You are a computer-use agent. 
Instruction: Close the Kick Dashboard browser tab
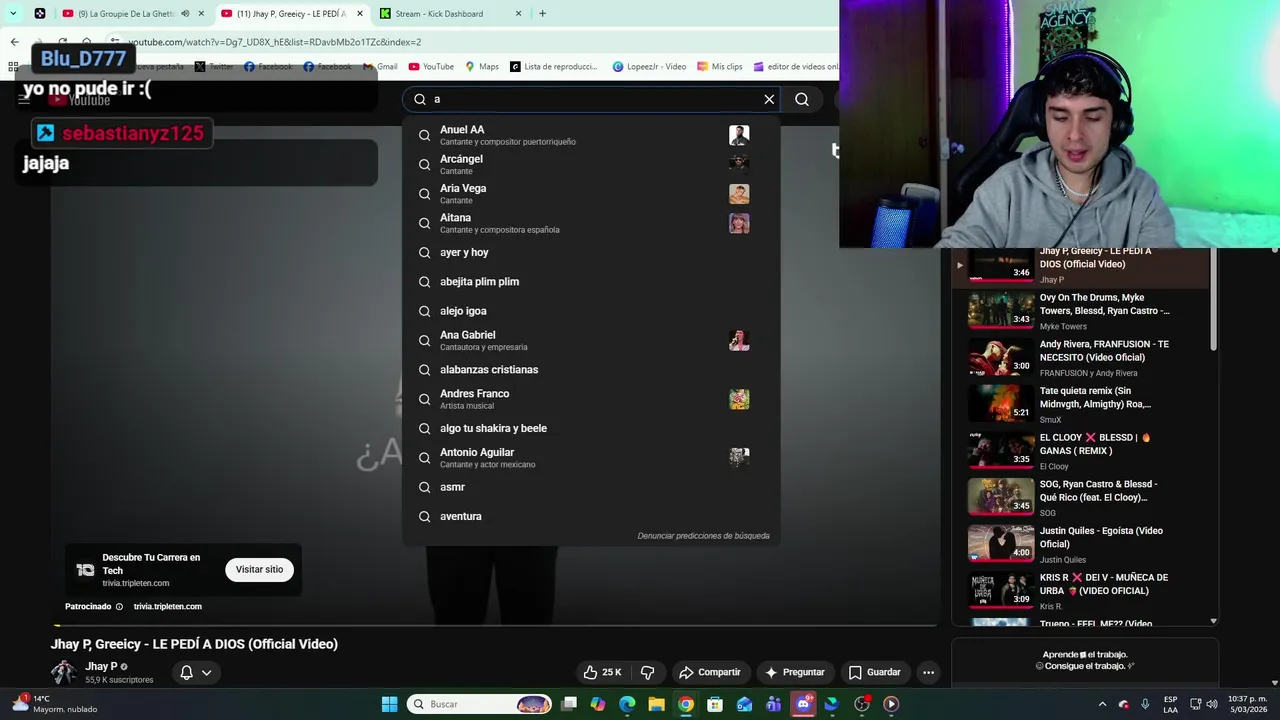[x=518, y=14]
